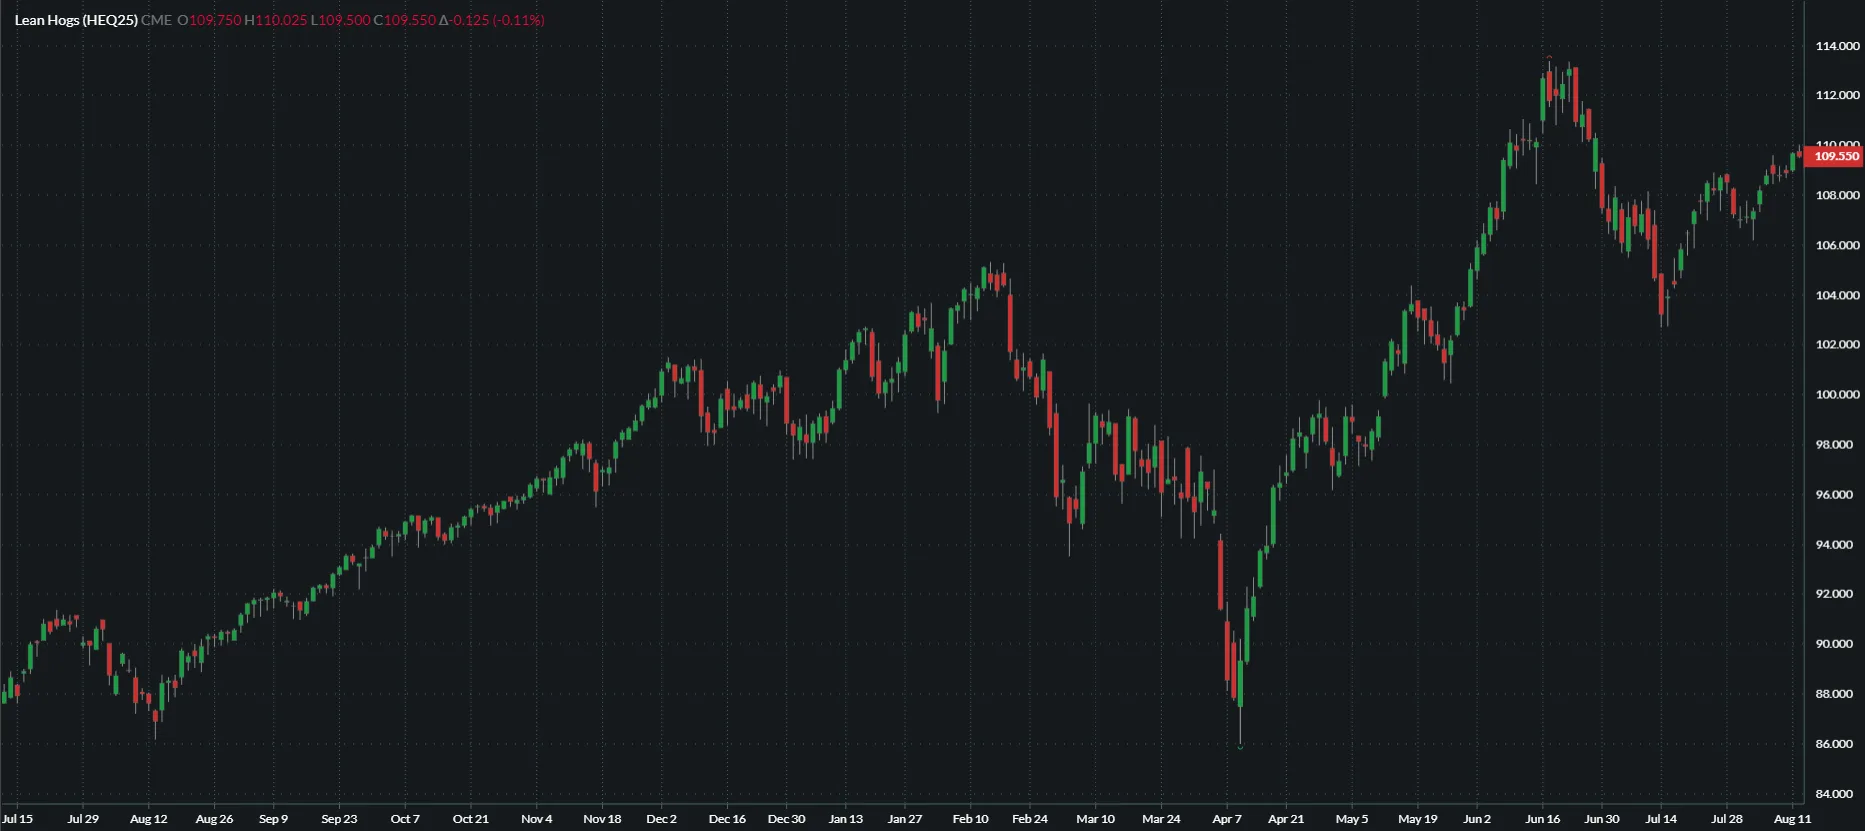Click the lowest-price marker near 86.000 in April
Viewport: 1865px width, 831px height.
(x=1240, y=747)
